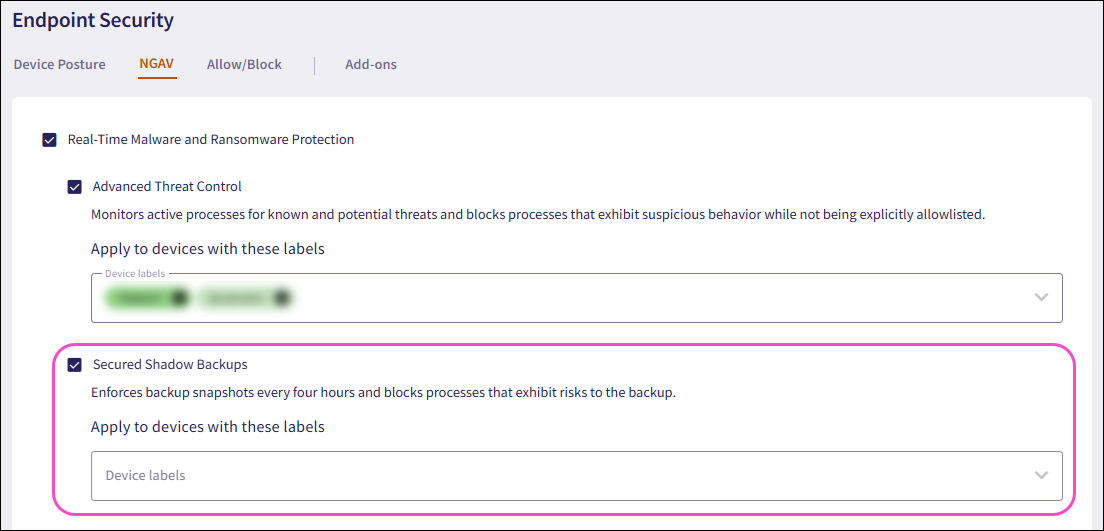
Task: Uncheck Real-Time Malware and Ransomware Protection
Action: [50, 140]
